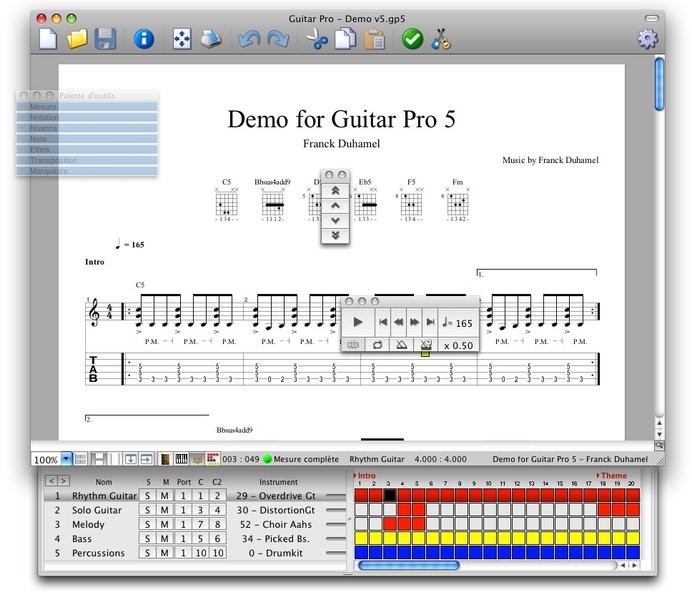The width and height of the screenshot is (692, 600).
Task: Create a new document with the blank page icon
Action: (48, 39)
